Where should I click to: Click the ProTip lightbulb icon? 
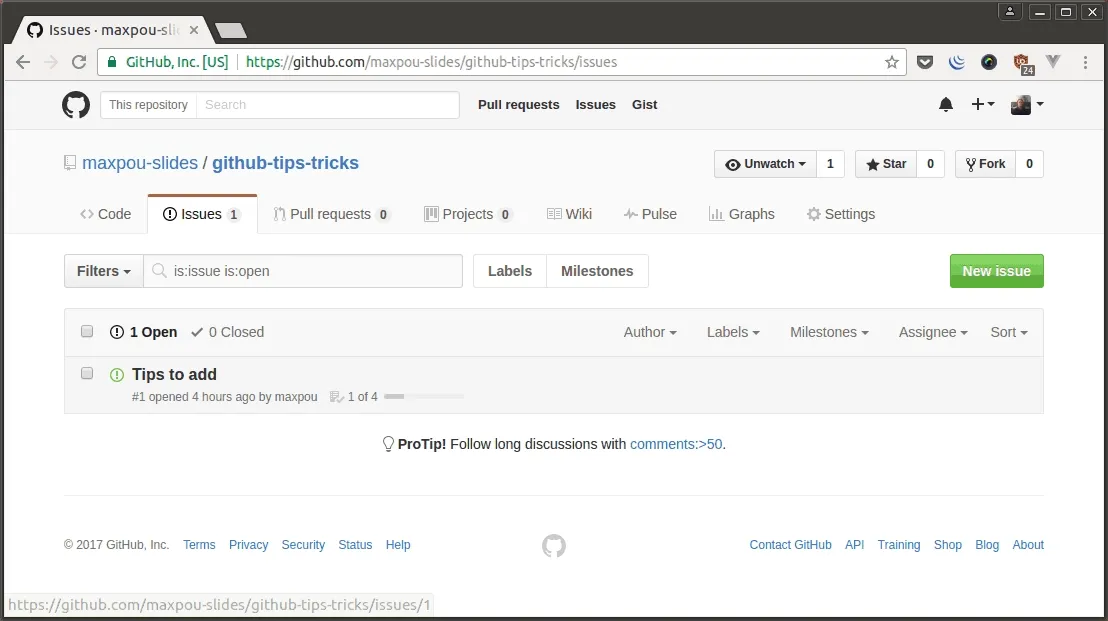tap(388, 444)
